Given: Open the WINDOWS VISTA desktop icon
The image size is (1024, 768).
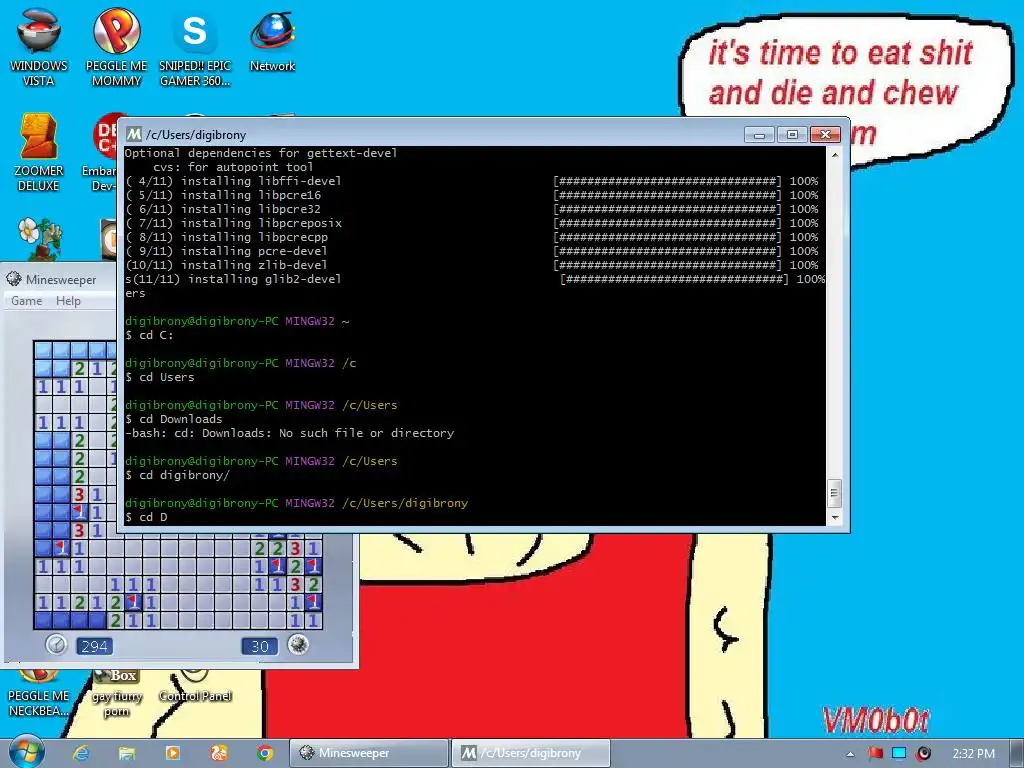Looking at the screenshot, I should coord(39,48).
